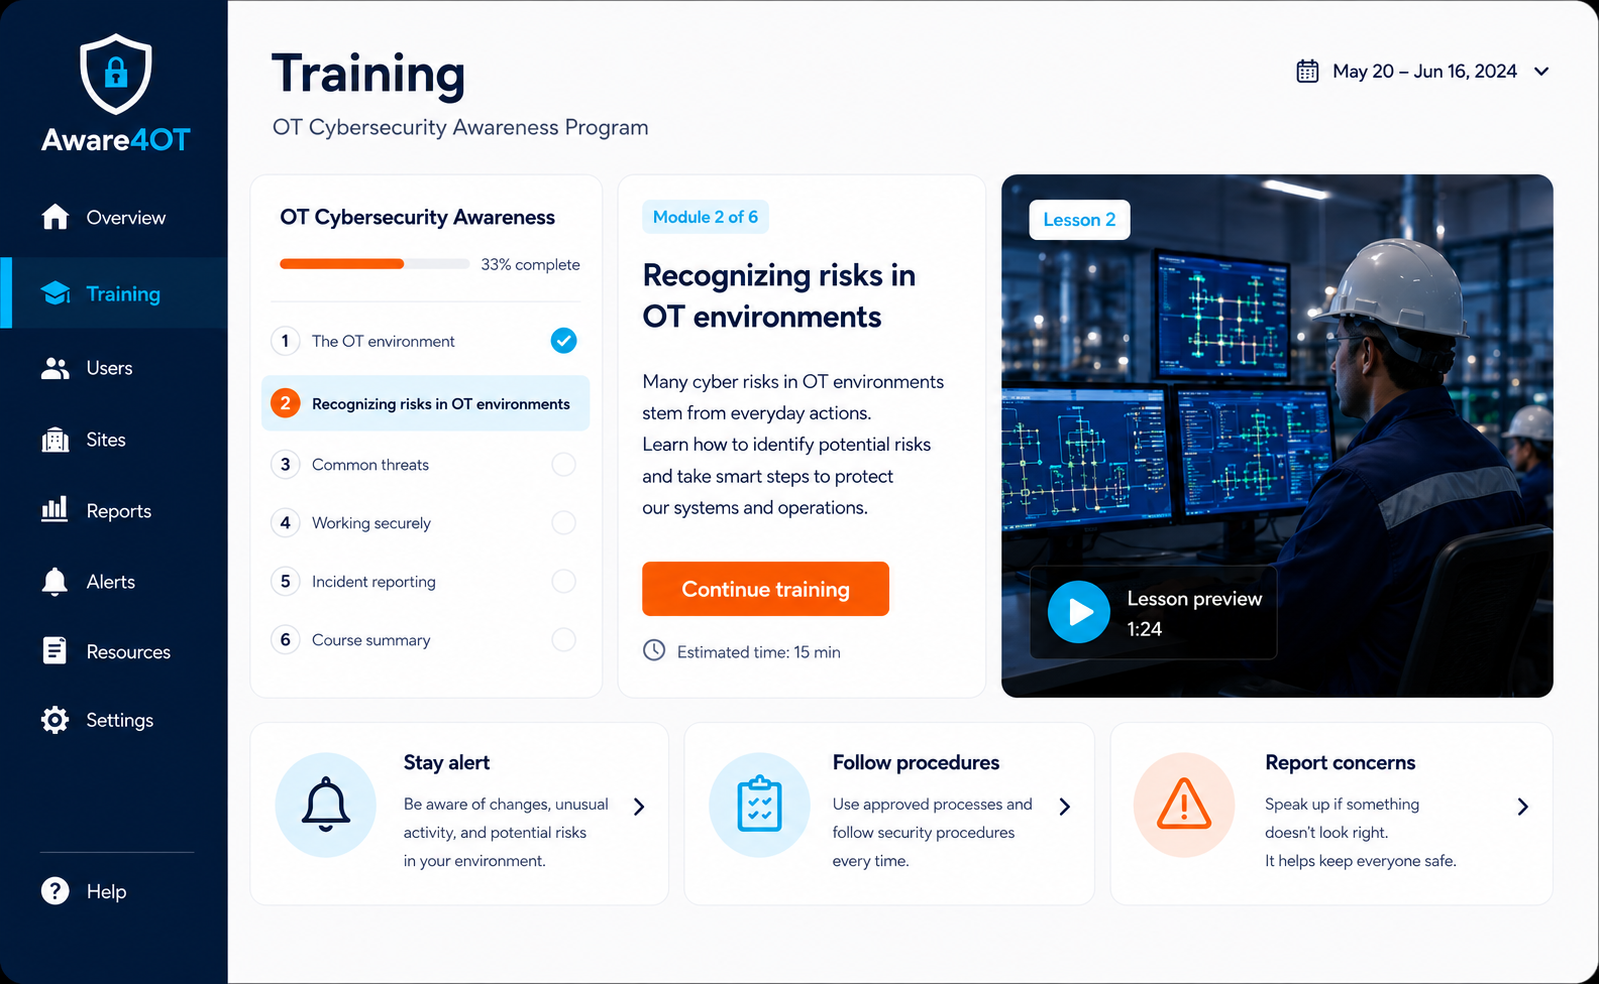Open the Overview menu item
The height and width of the screenshot is (984, 1599).
114,217
